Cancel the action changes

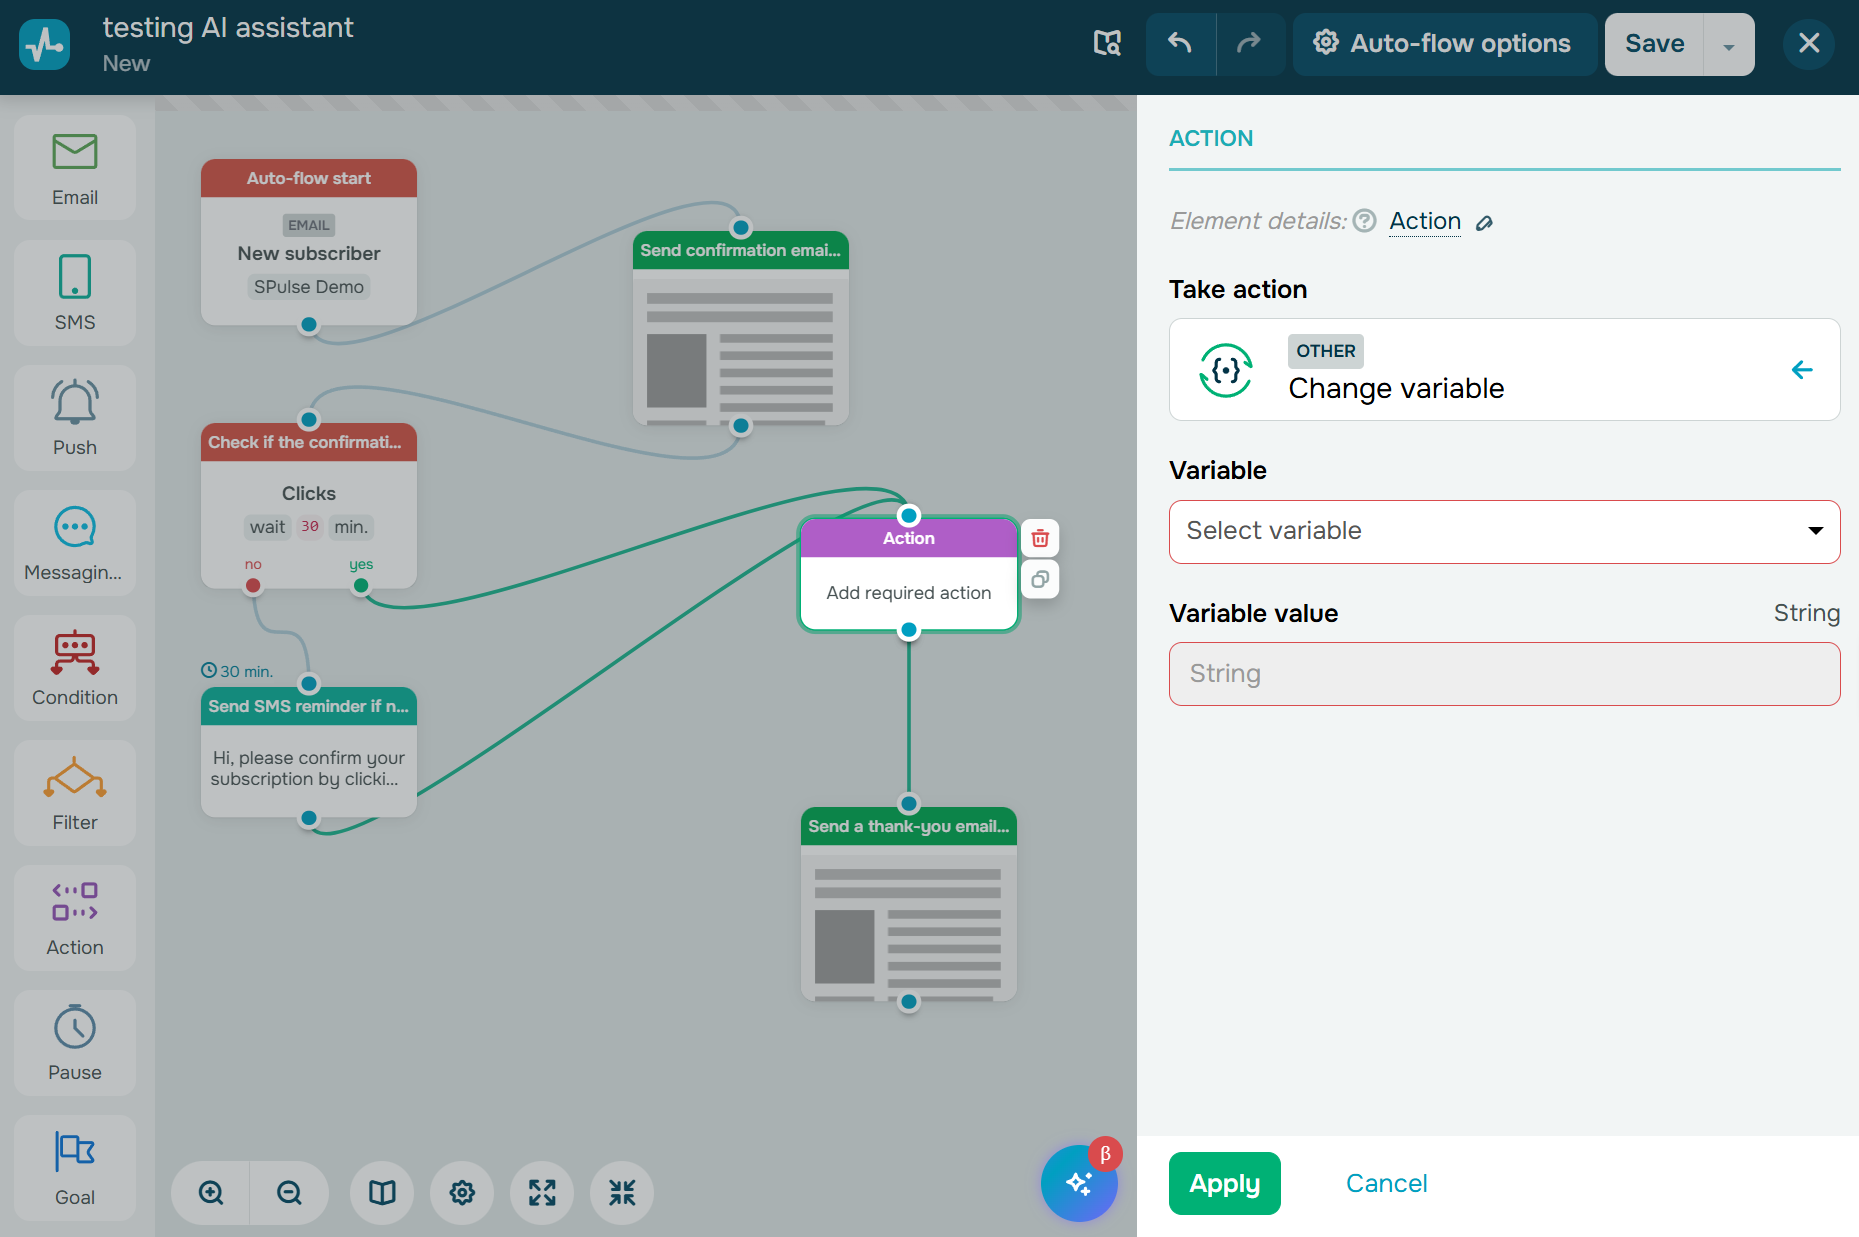click(1386, 1183)
